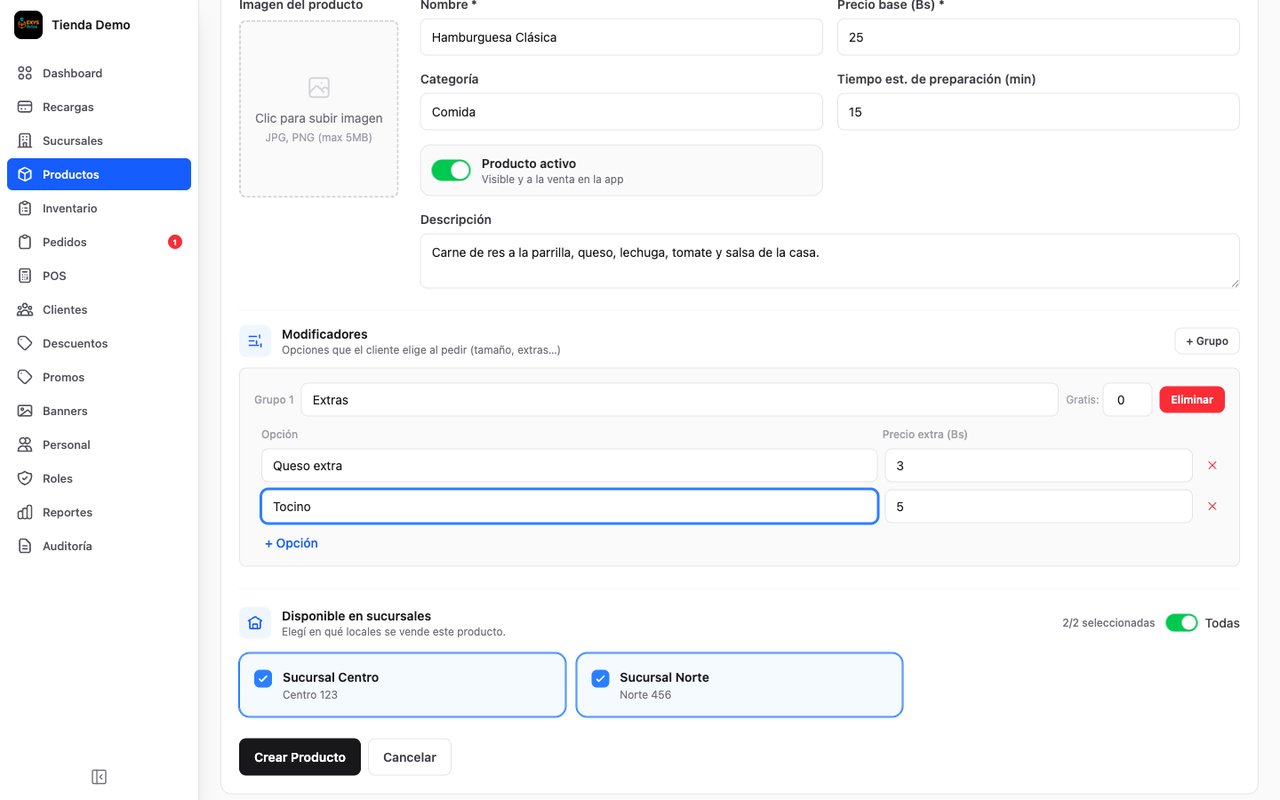Click the Banners image icon
The height and width of the screenshot is (800, 1280).
click(25, 411)
